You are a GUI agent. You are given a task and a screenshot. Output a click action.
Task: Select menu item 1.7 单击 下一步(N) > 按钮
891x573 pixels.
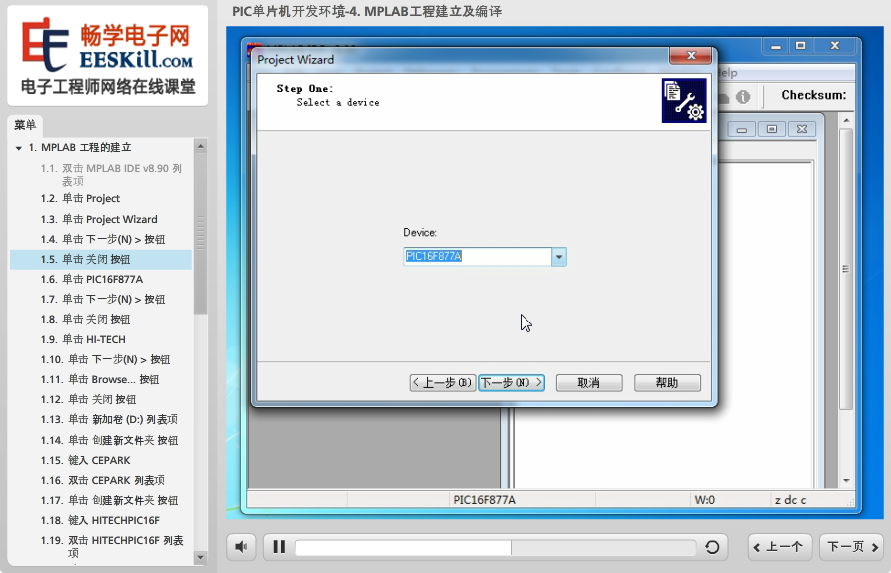(x=103, y=299)
